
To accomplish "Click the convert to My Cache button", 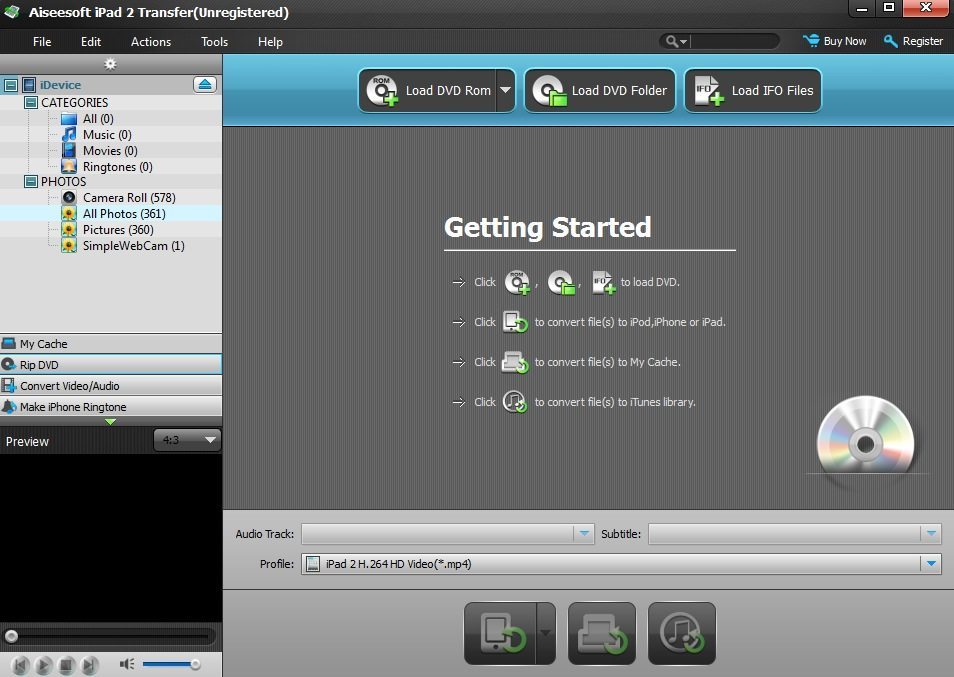I will click(x=602, y=633).
